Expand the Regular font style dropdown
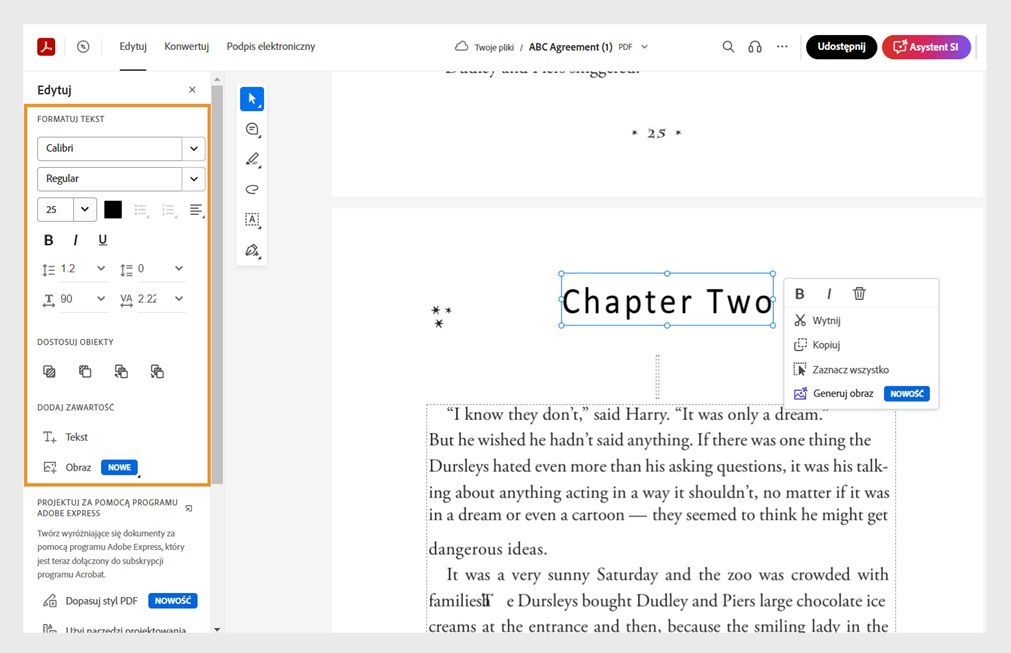 coord(193,179)
